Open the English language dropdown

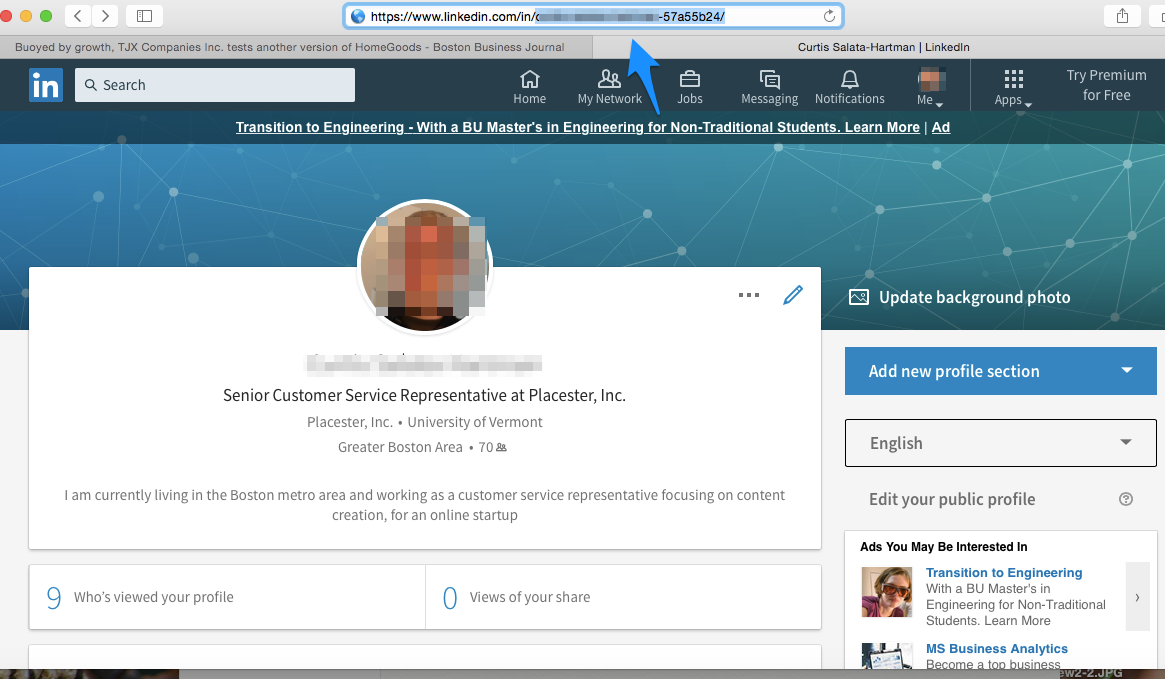pyautogui.click(x=1000, y=443)
